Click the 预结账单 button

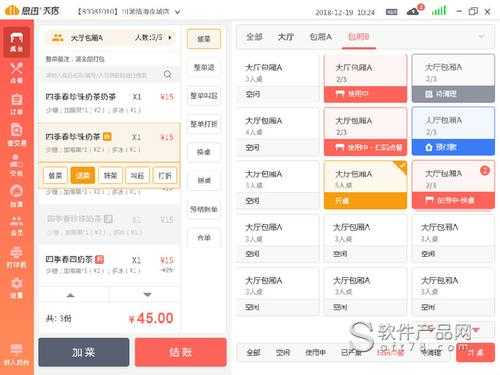coord(204,209)
